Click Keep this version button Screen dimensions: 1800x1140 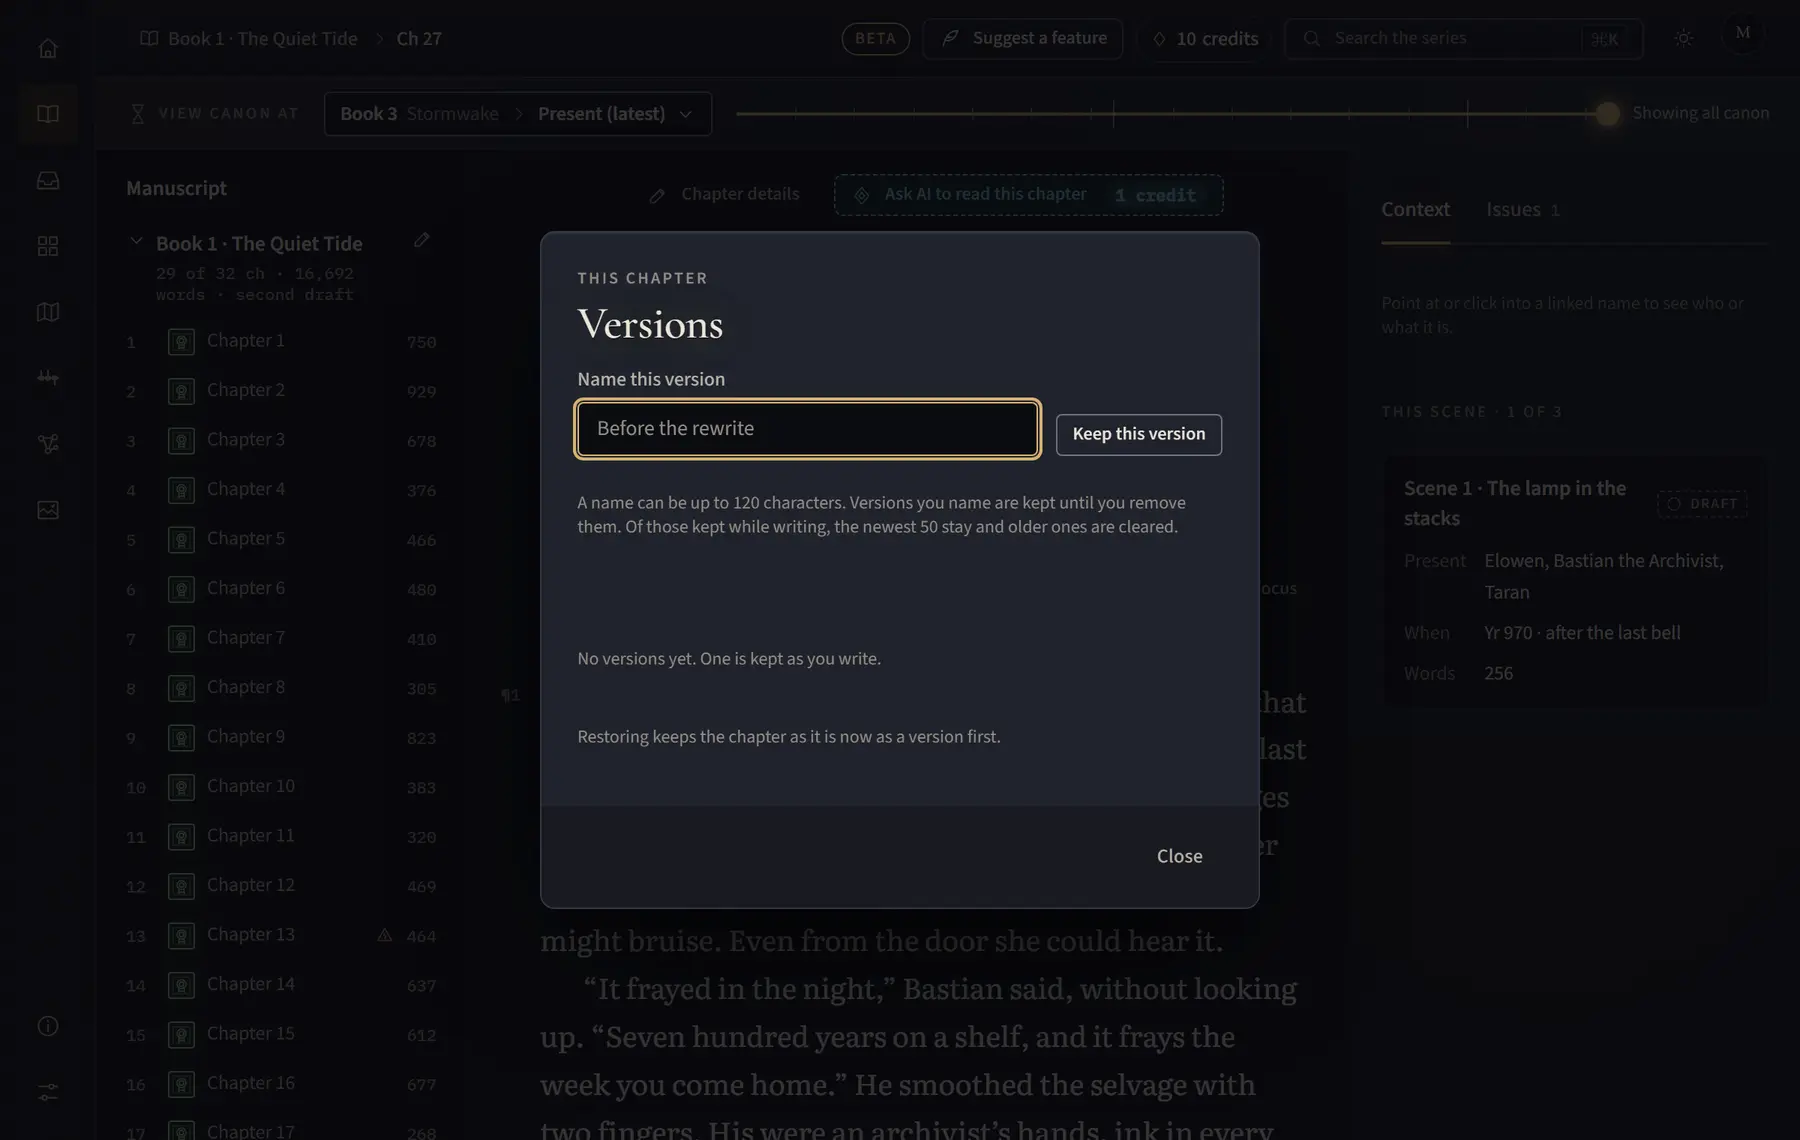1139,434
